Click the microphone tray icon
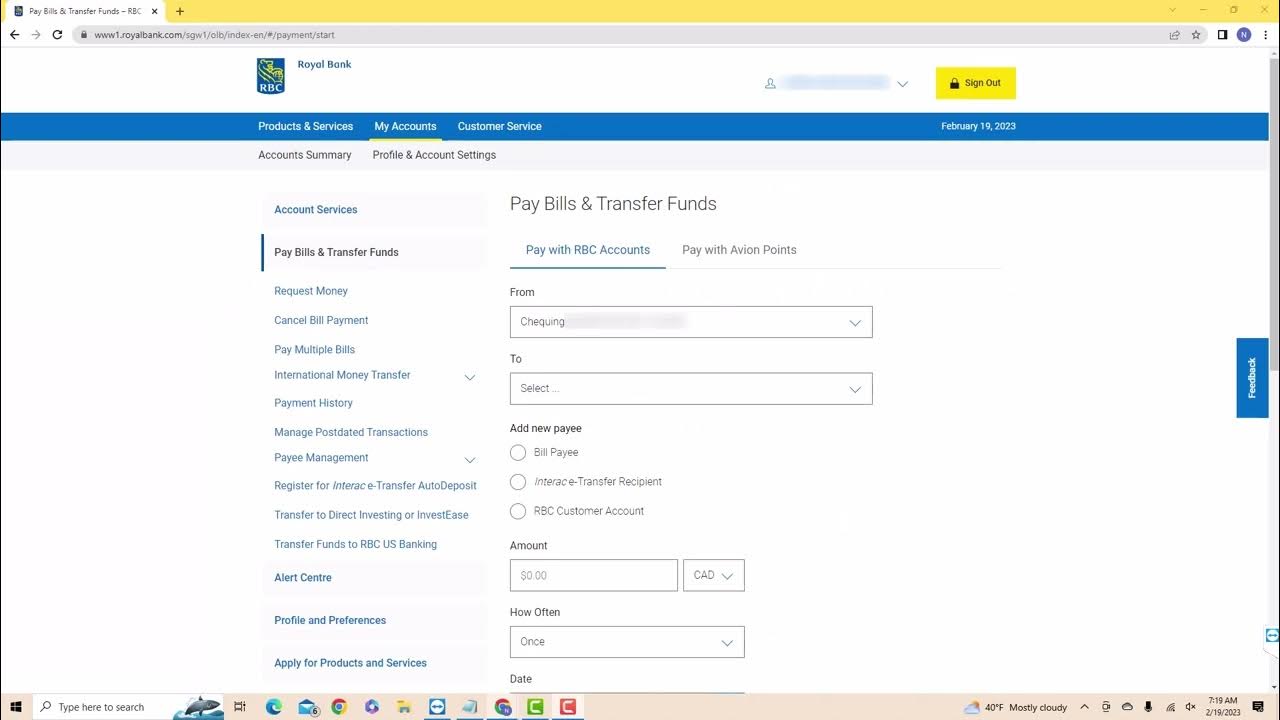Image resolution: width=1280 pixels, height=720 pixels. 1148,707
